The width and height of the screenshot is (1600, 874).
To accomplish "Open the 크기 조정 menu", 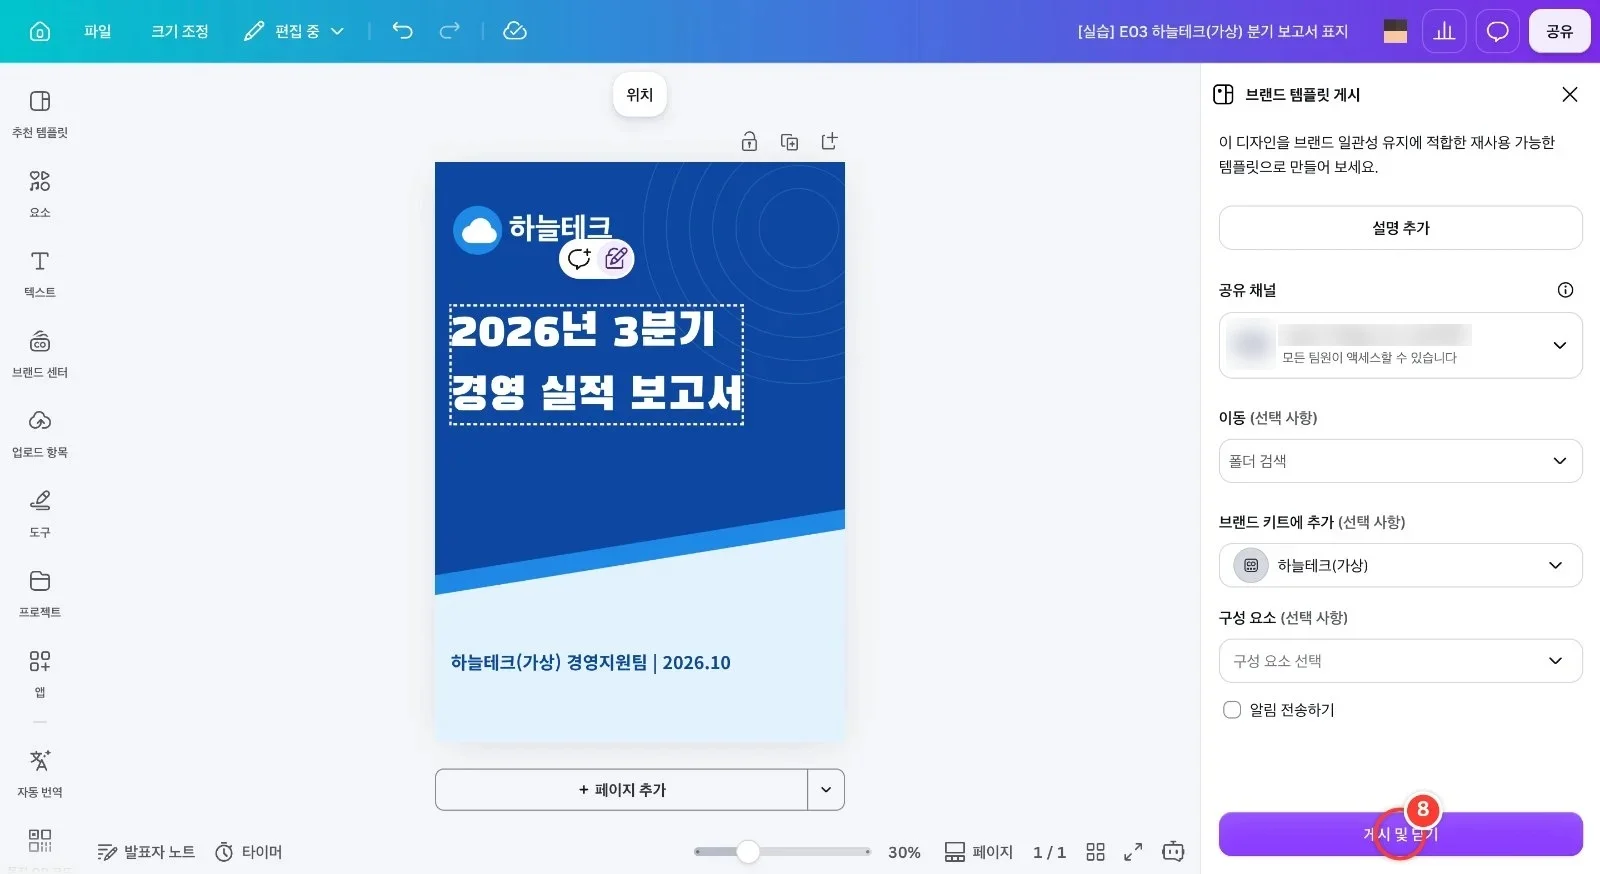I will (x=180, y=31).
